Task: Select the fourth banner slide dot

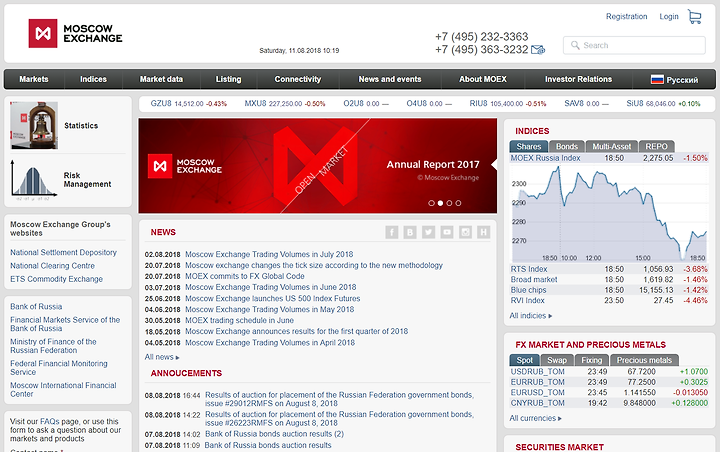Action: pos(458,203)
